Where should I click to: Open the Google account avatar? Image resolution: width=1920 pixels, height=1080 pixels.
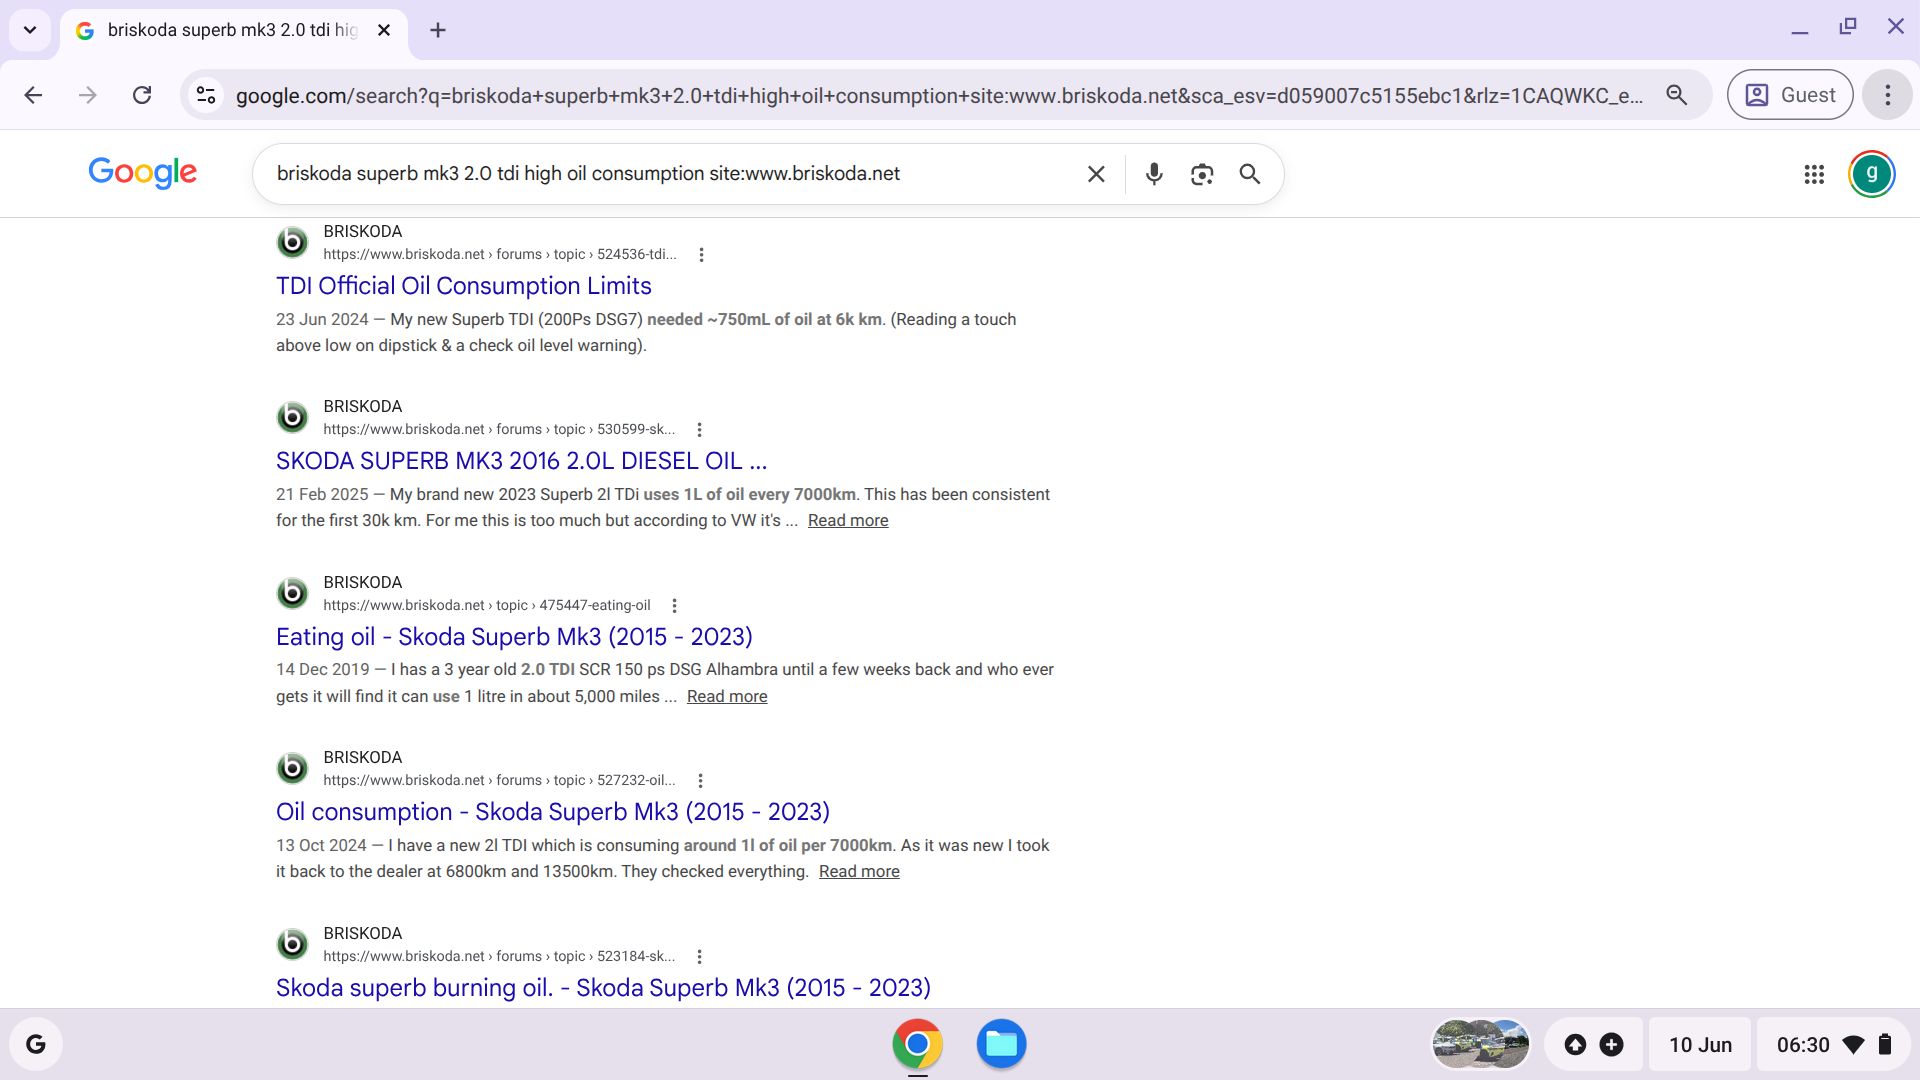1872,175
